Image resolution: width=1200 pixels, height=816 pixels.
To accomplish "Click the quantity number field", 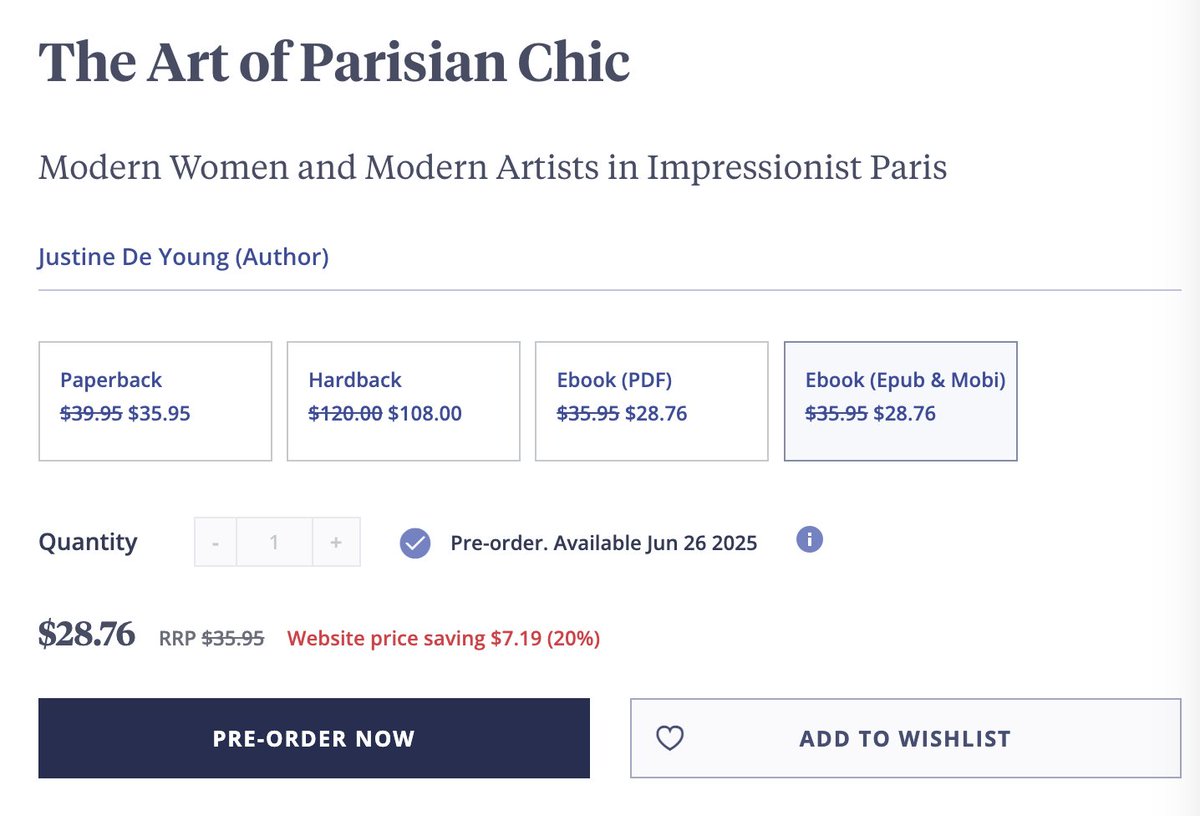I will click(274, 542).
